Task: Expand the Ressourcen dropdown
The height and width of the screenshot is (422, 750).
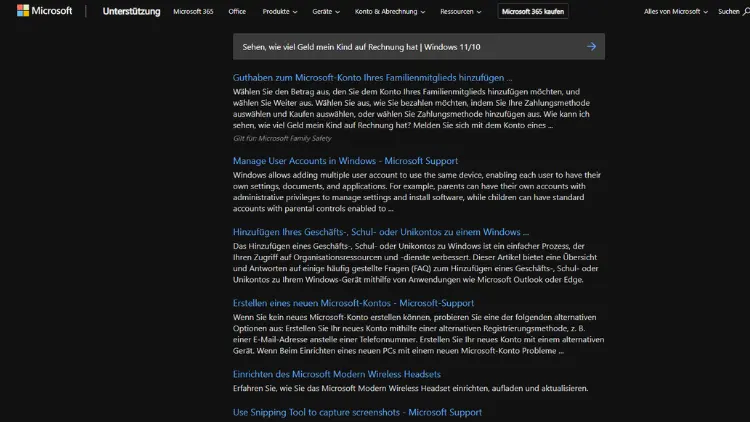Action: pos(461,11)
